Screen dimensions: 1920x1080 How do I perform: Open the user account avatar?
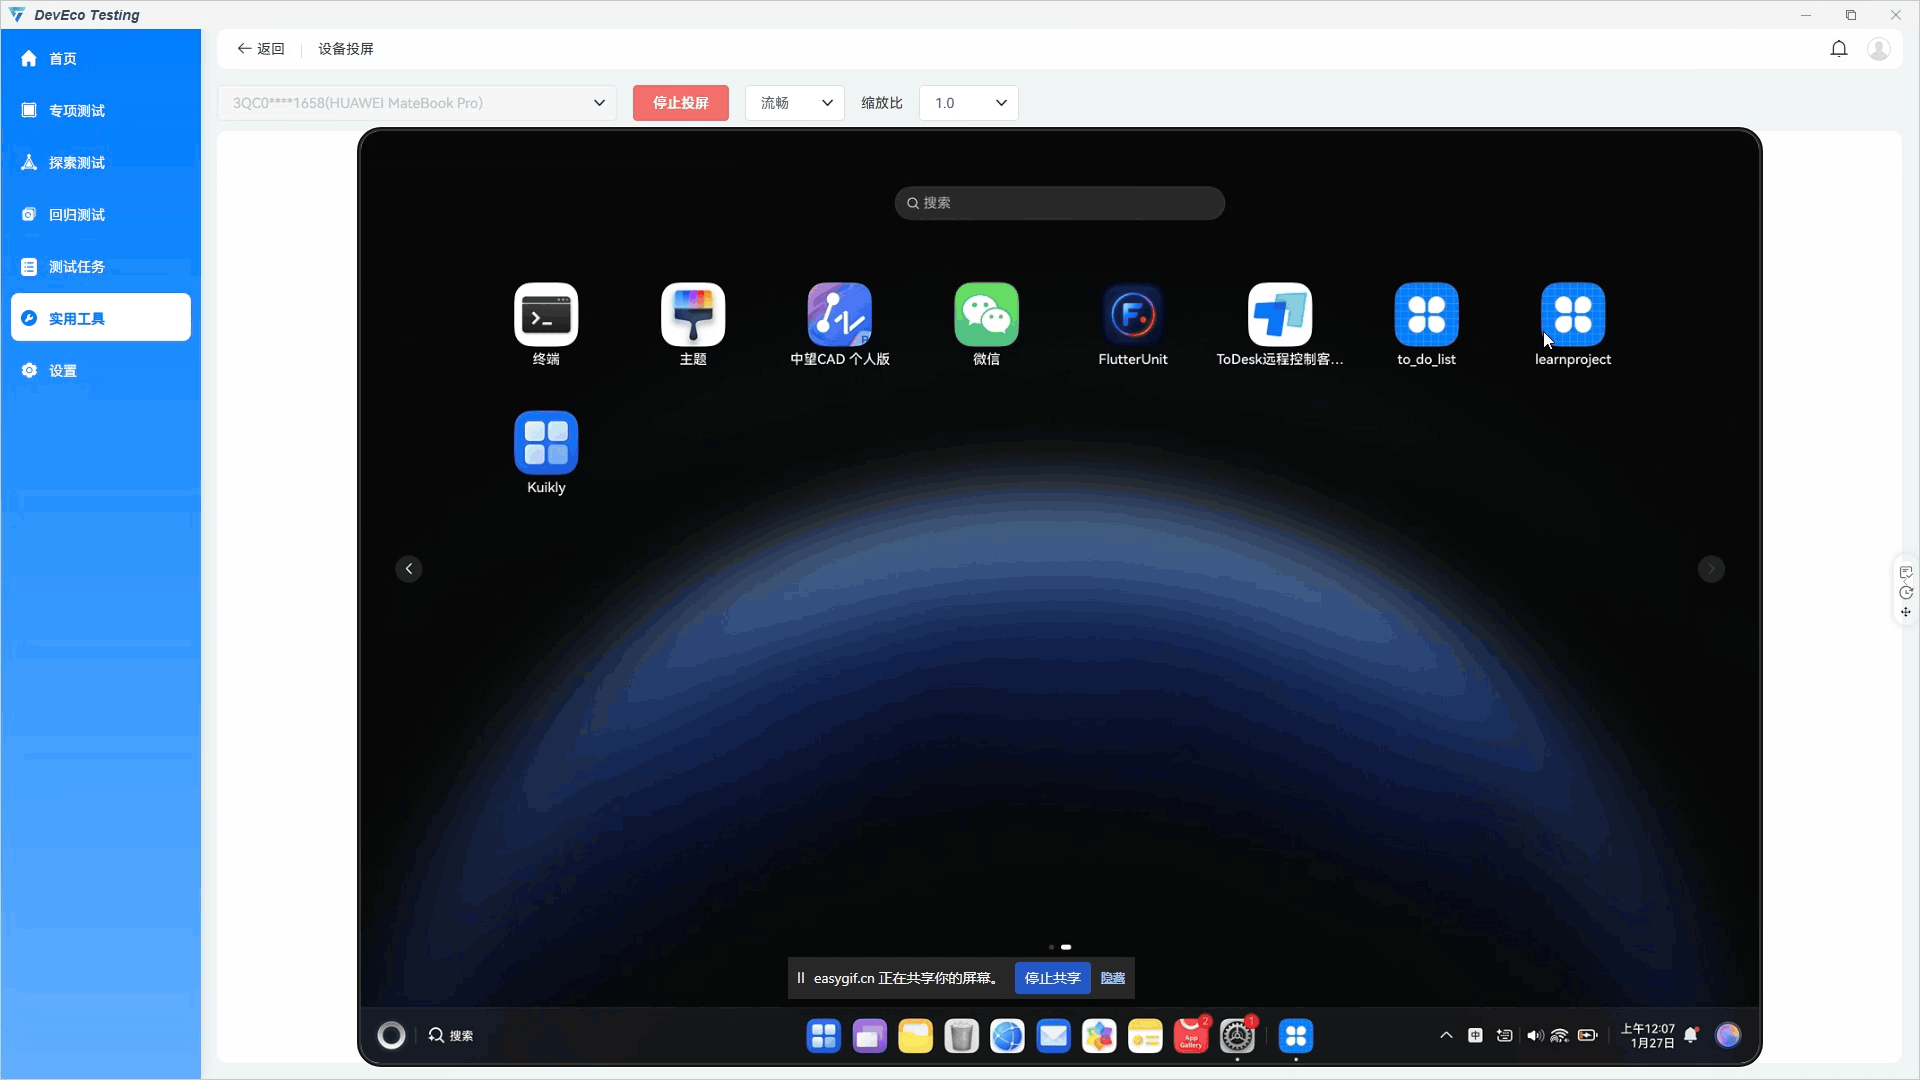(1879, 49)
